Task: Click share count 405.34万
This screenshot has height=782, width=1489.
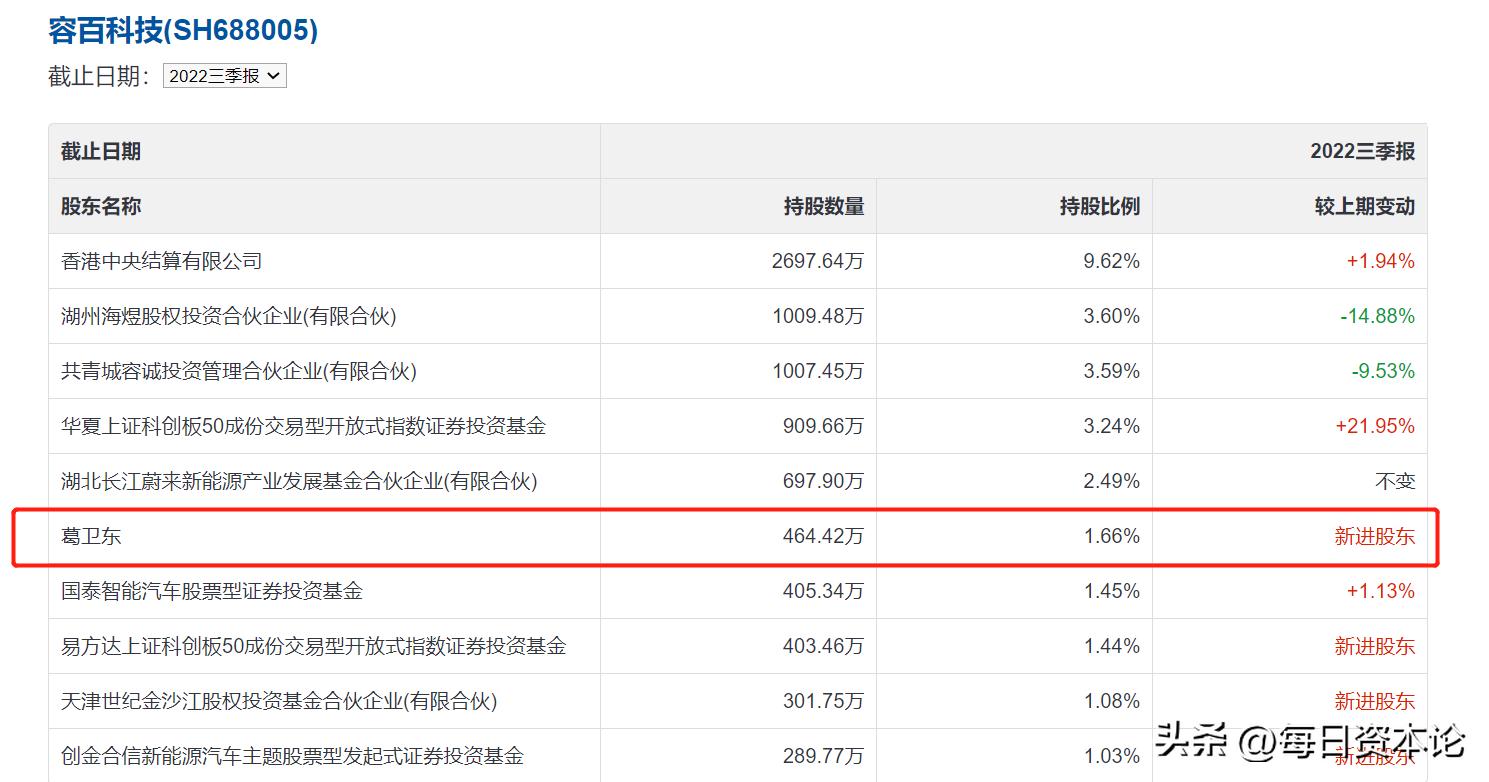Action: pos(823,592)
